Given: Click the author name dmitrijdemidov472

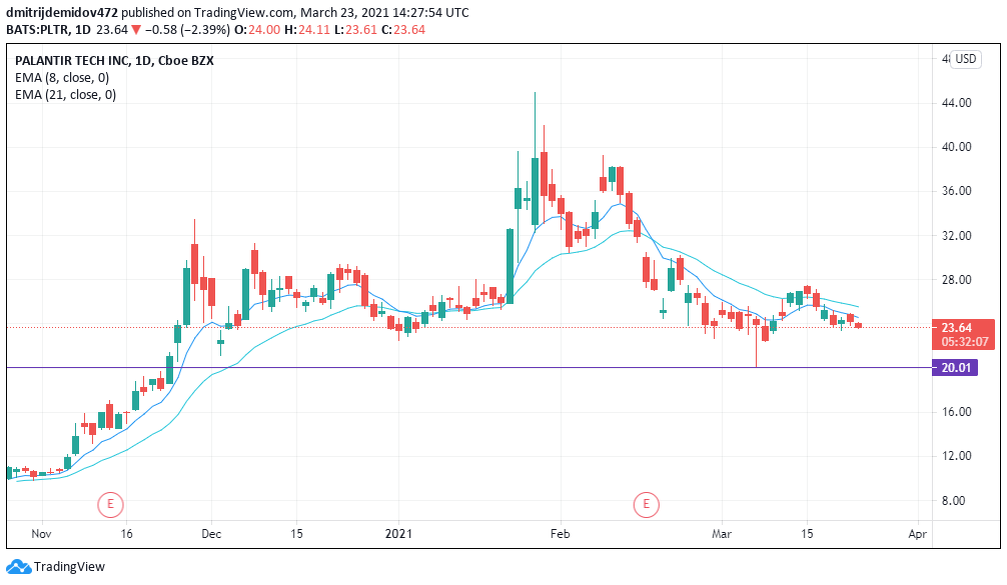Looking at the screenshot, I should click(x=62, y=13).
